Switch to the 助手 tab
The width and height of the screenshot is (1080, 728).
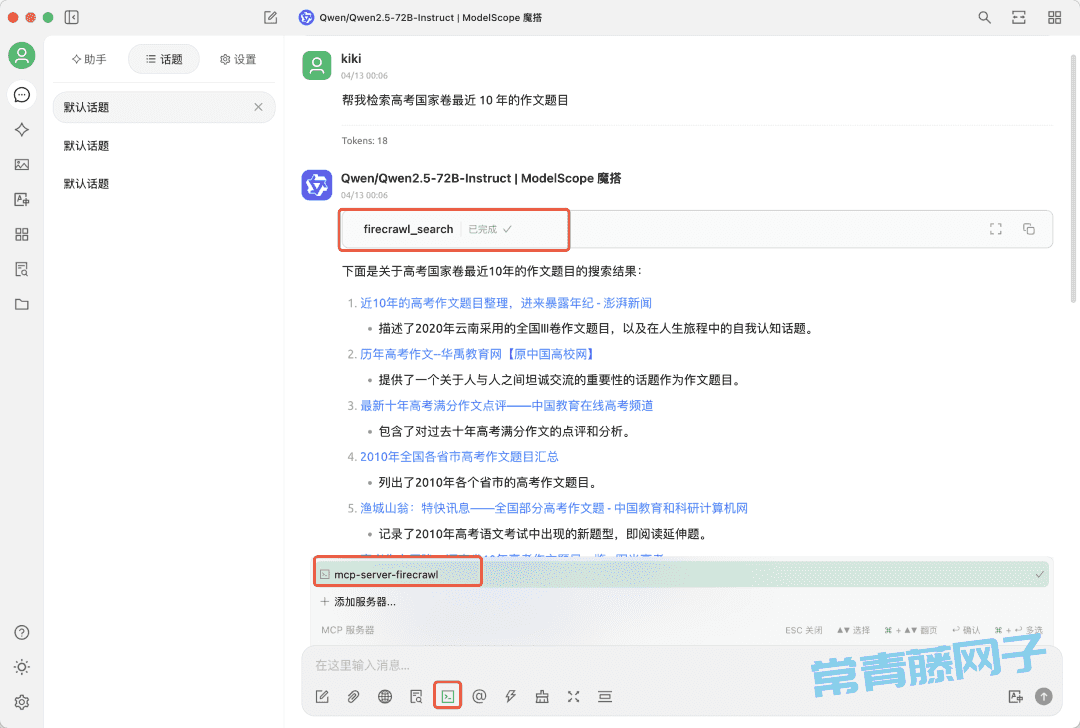tap(89, 59)
